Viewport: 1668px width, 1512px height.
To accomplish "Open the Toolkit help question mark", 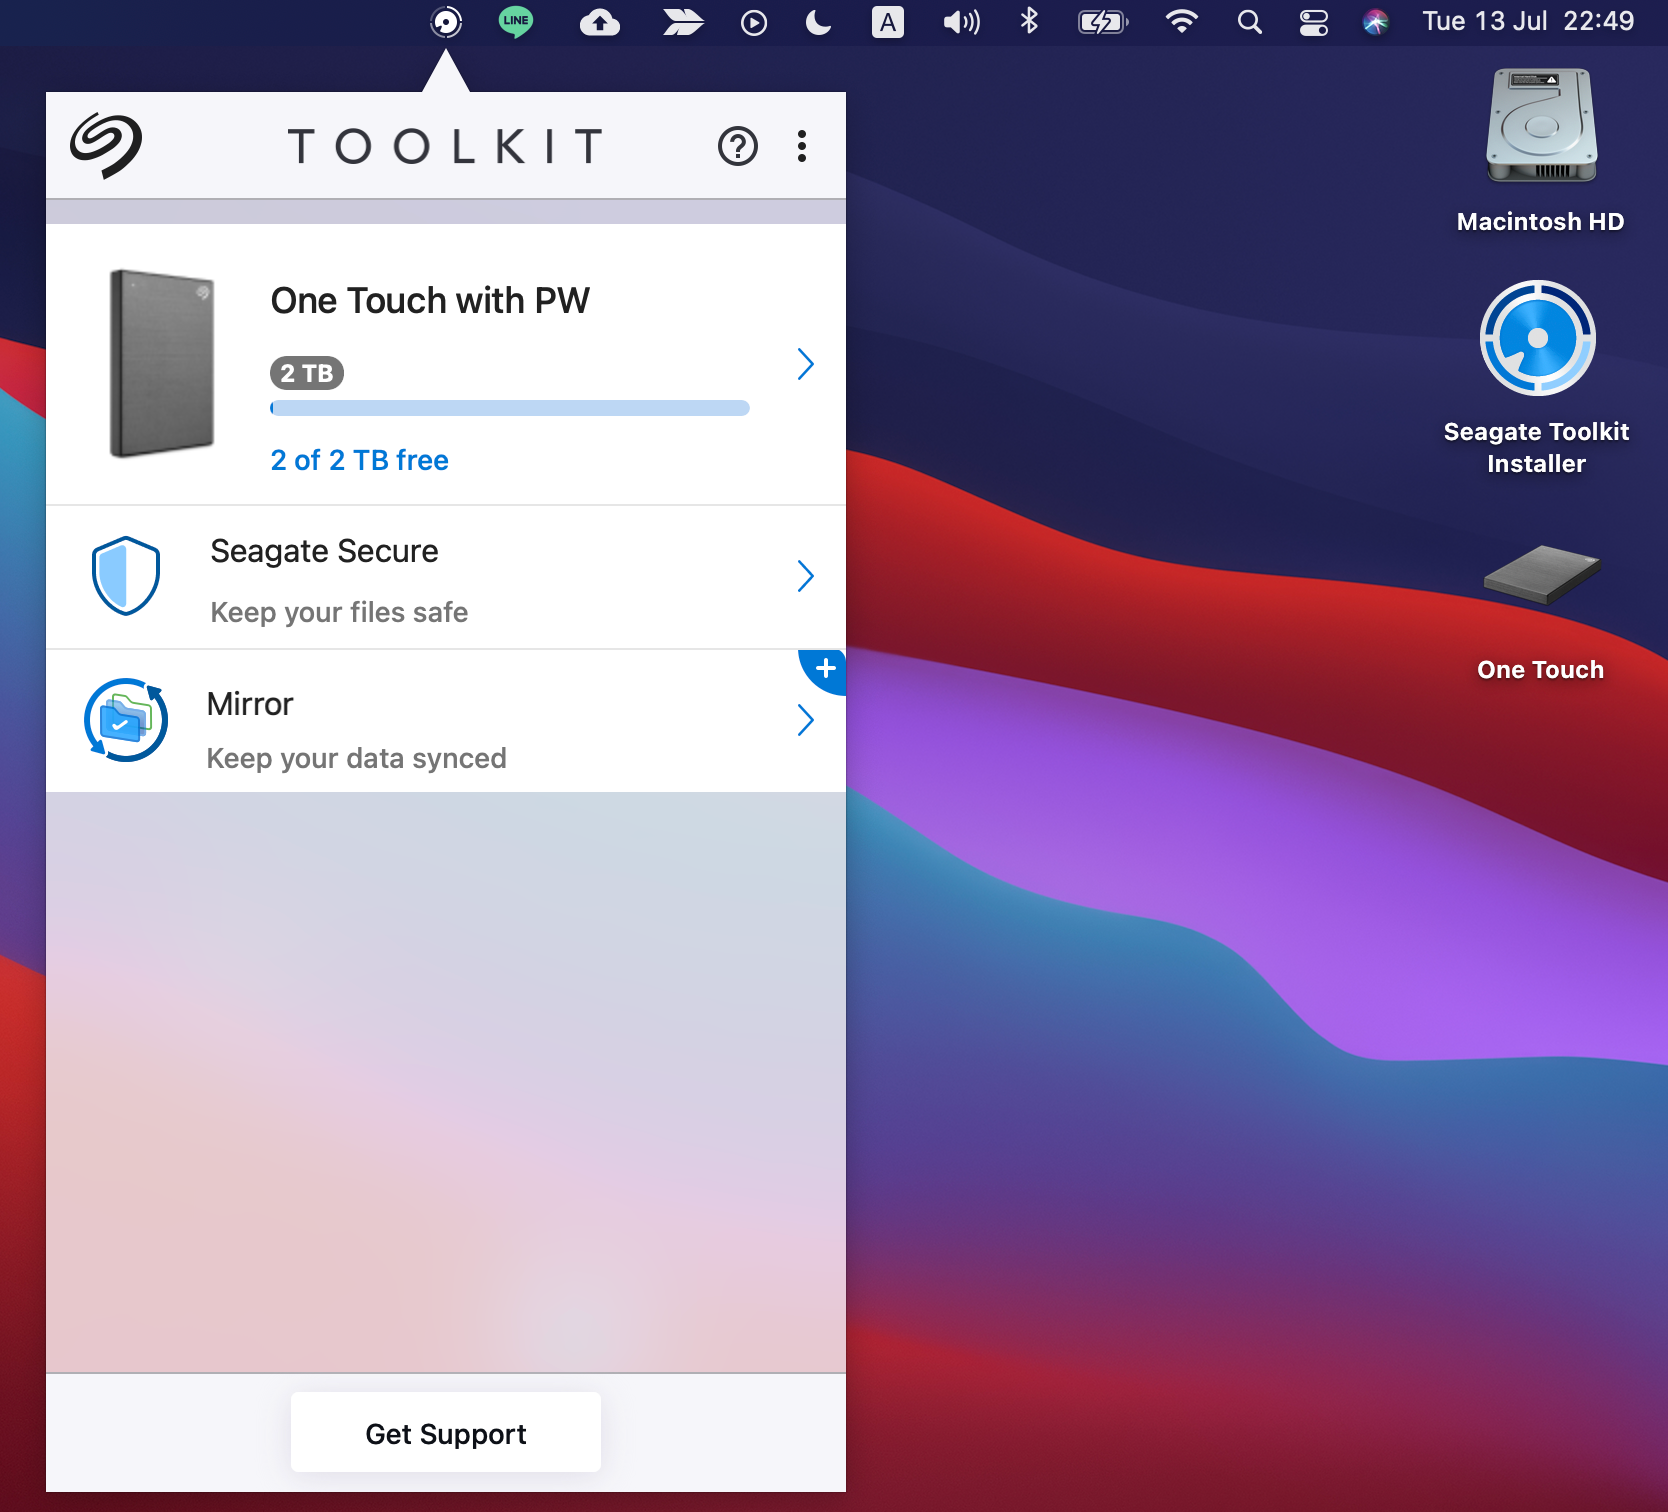I will click(738, 147).
